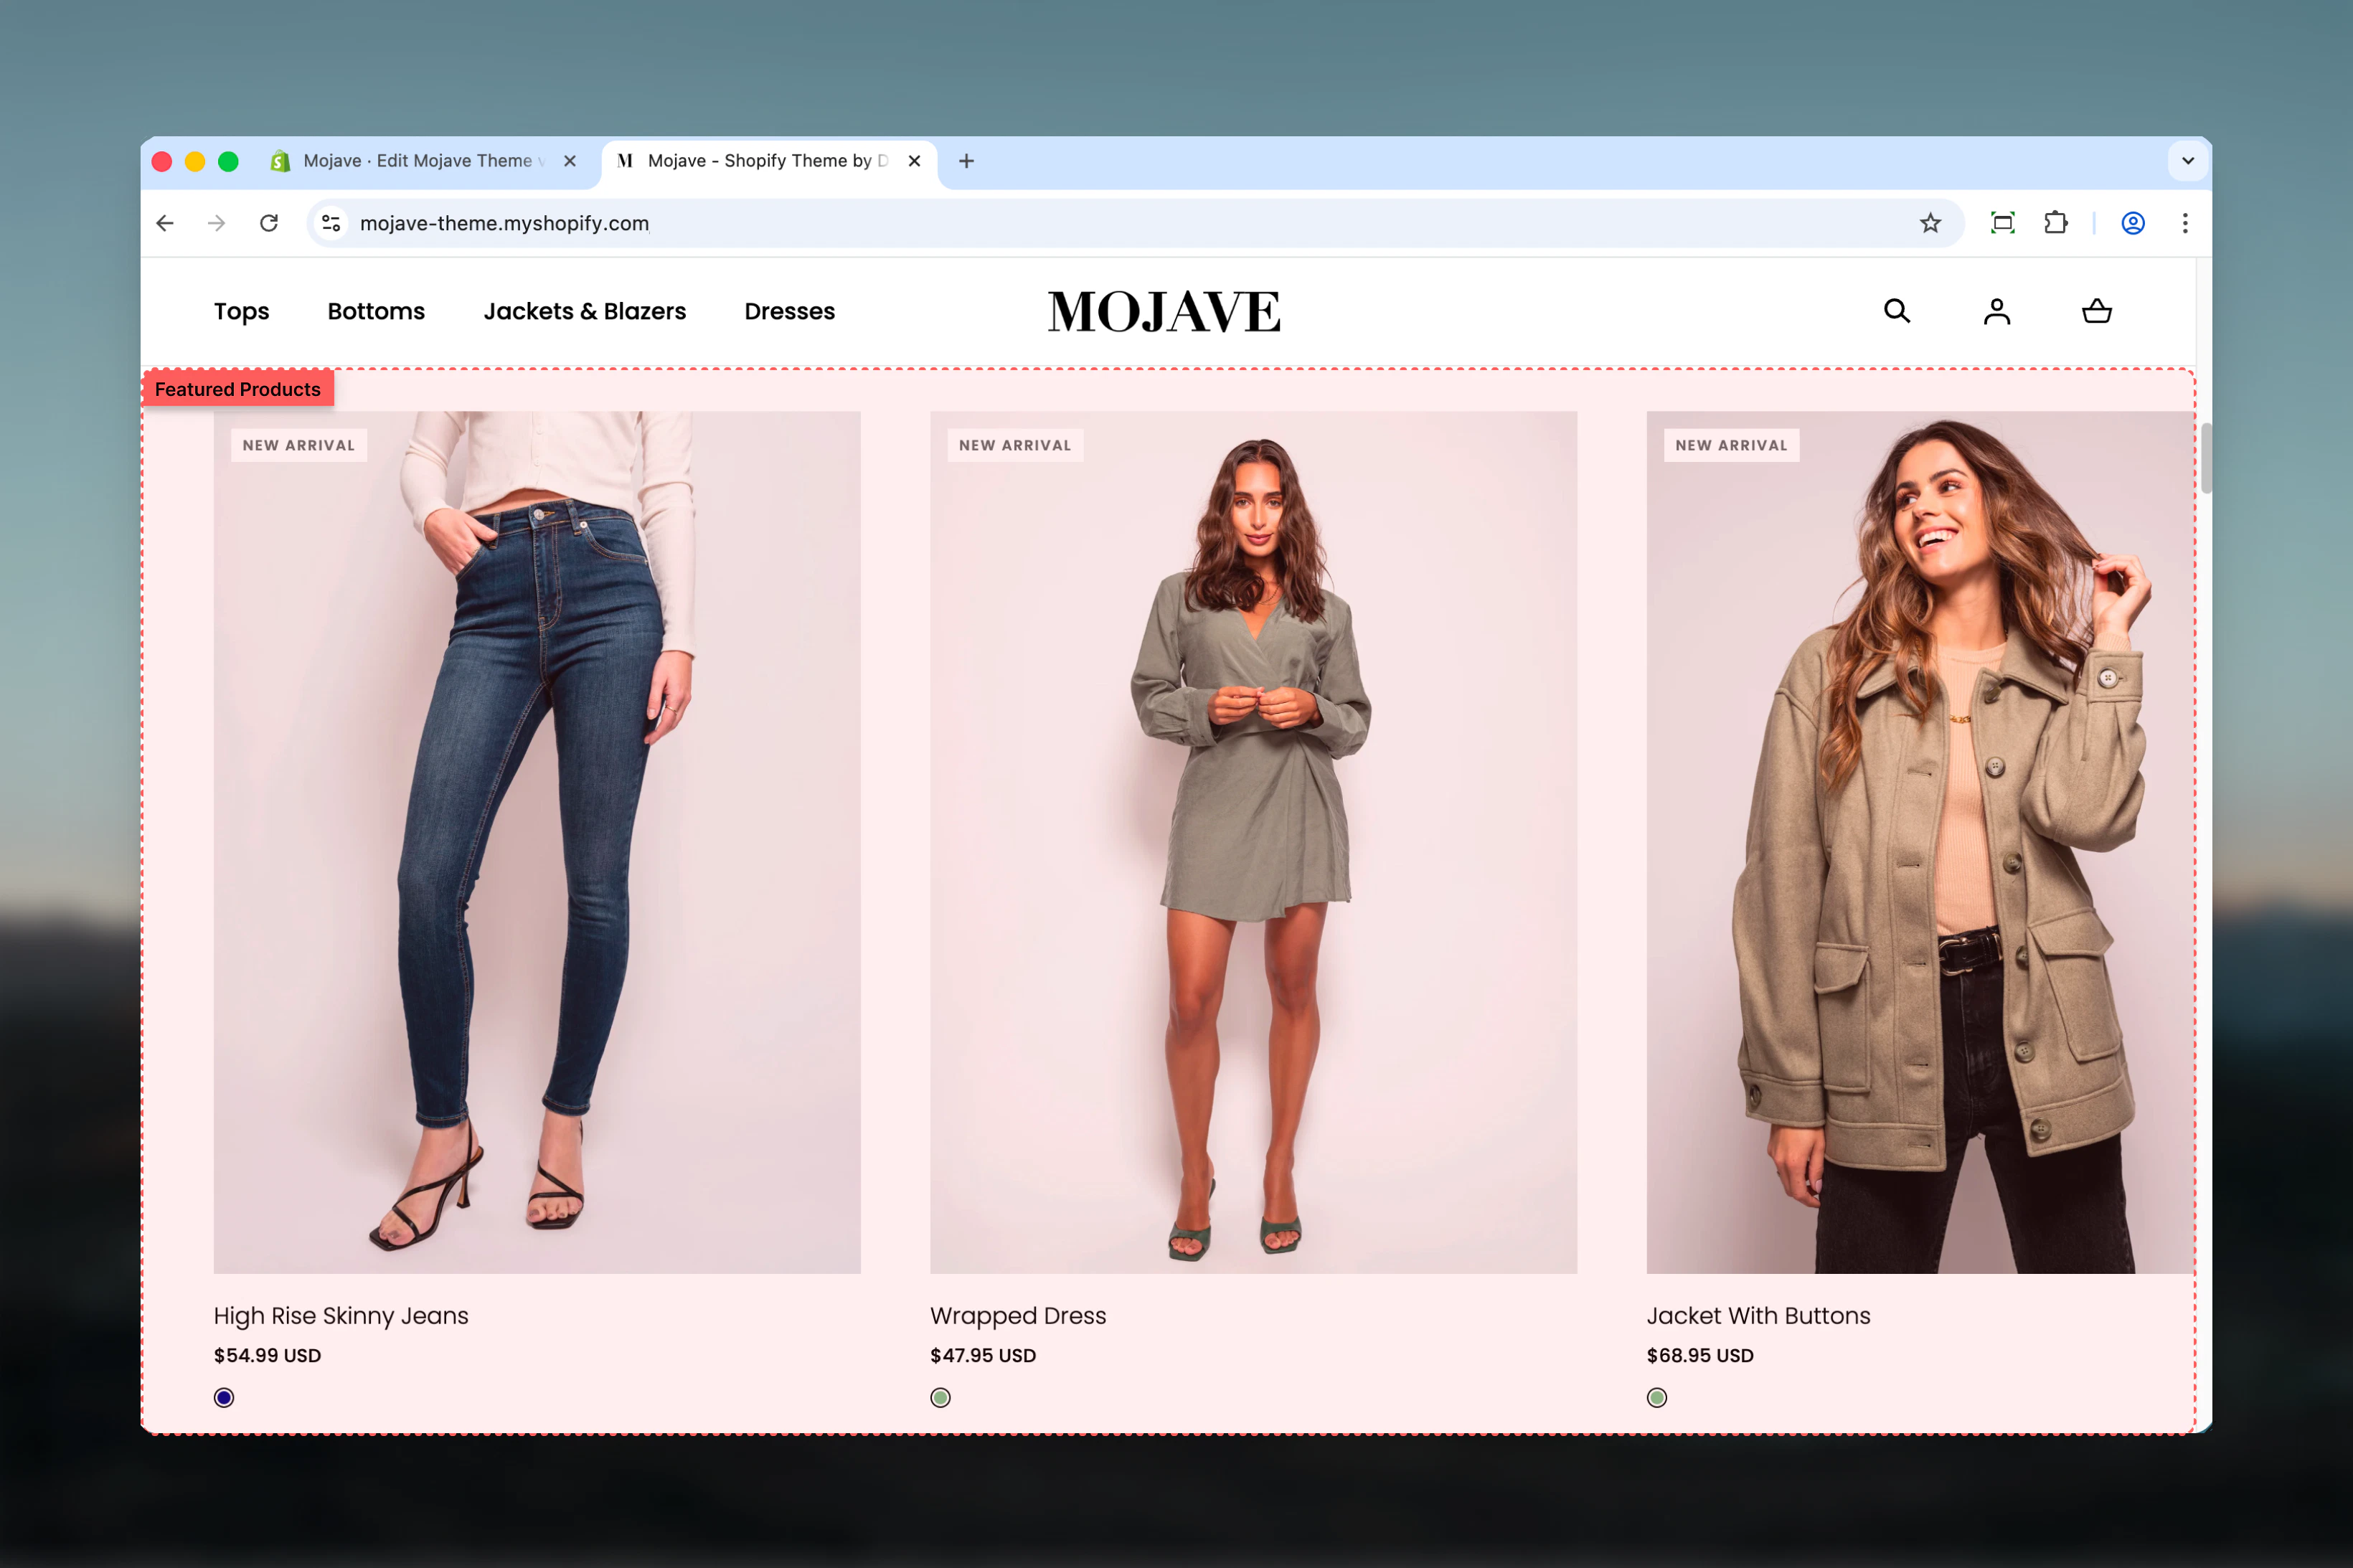This screenshot has width=2353, height=1568.
Task: Open the Jacket With Buttons product image
Action: pos(1920,842)
